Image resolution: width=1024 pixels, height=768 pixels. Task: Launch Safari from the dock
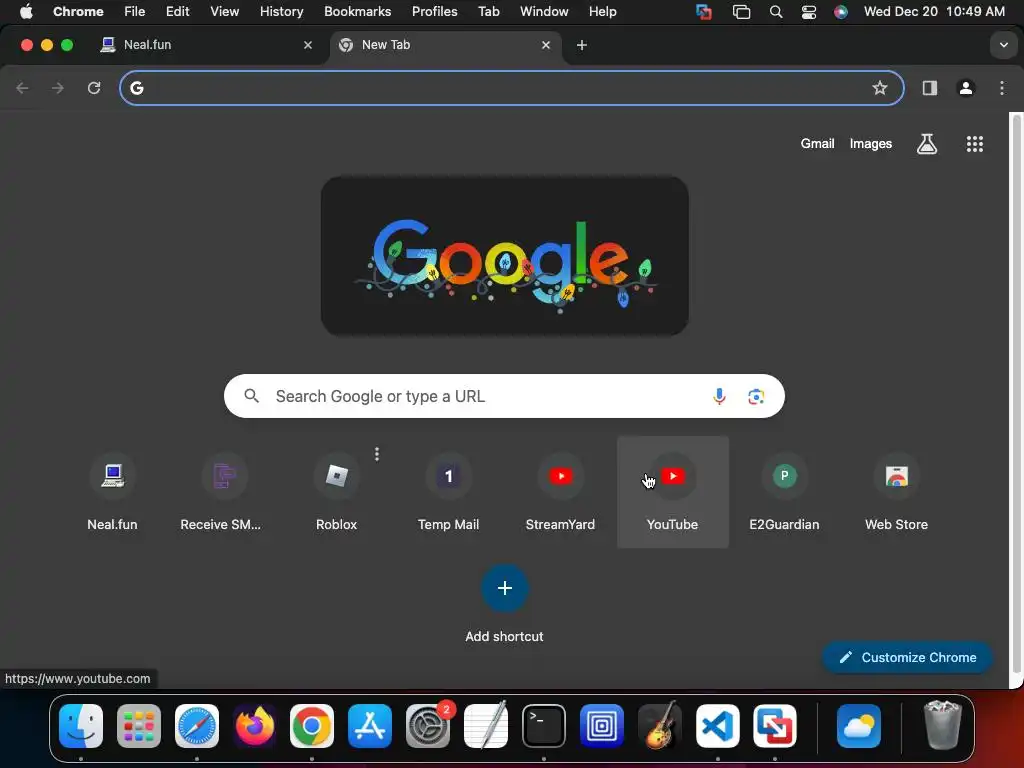197,726
